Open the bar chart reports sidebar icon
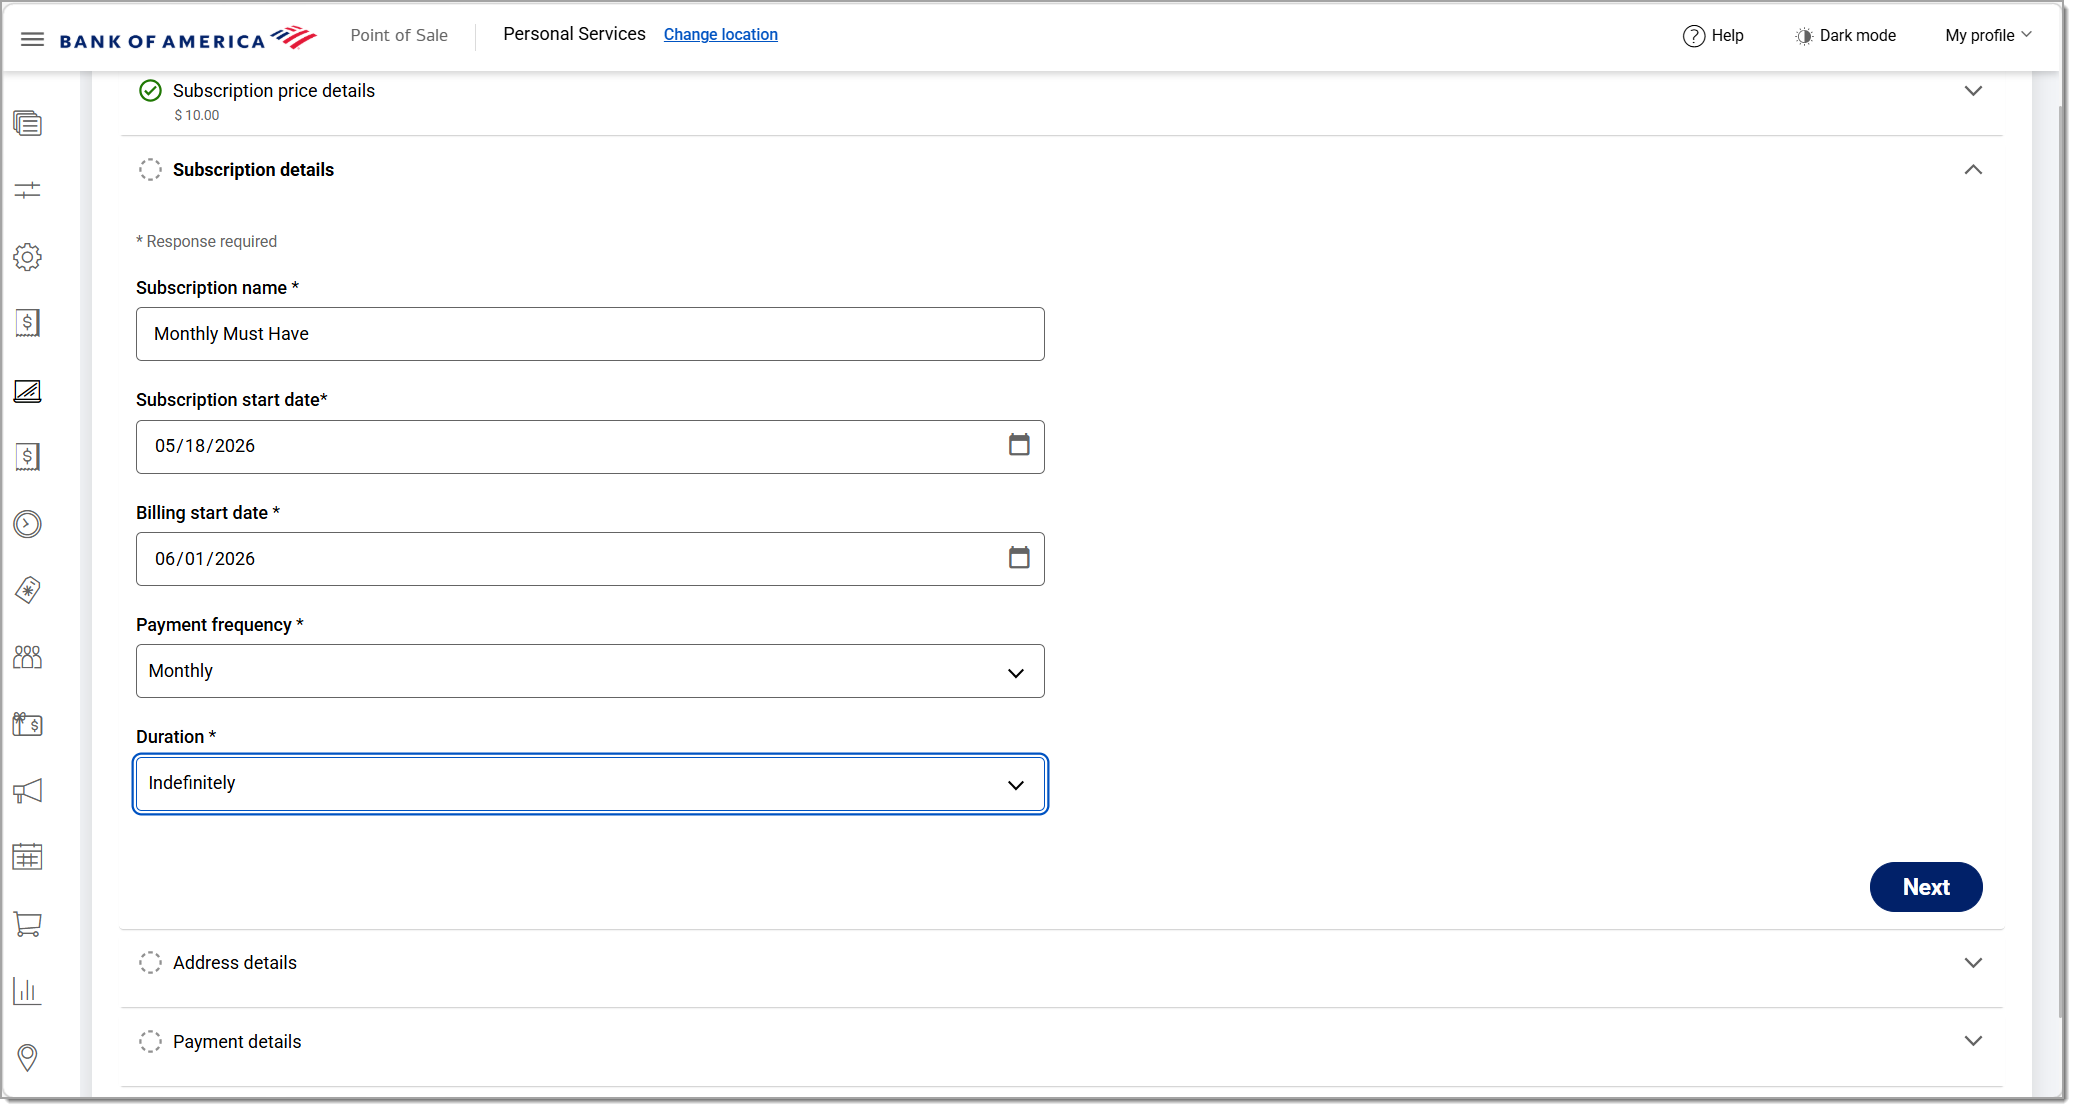This screenshot has height=1109, width=2074. [x=27, y=991]
